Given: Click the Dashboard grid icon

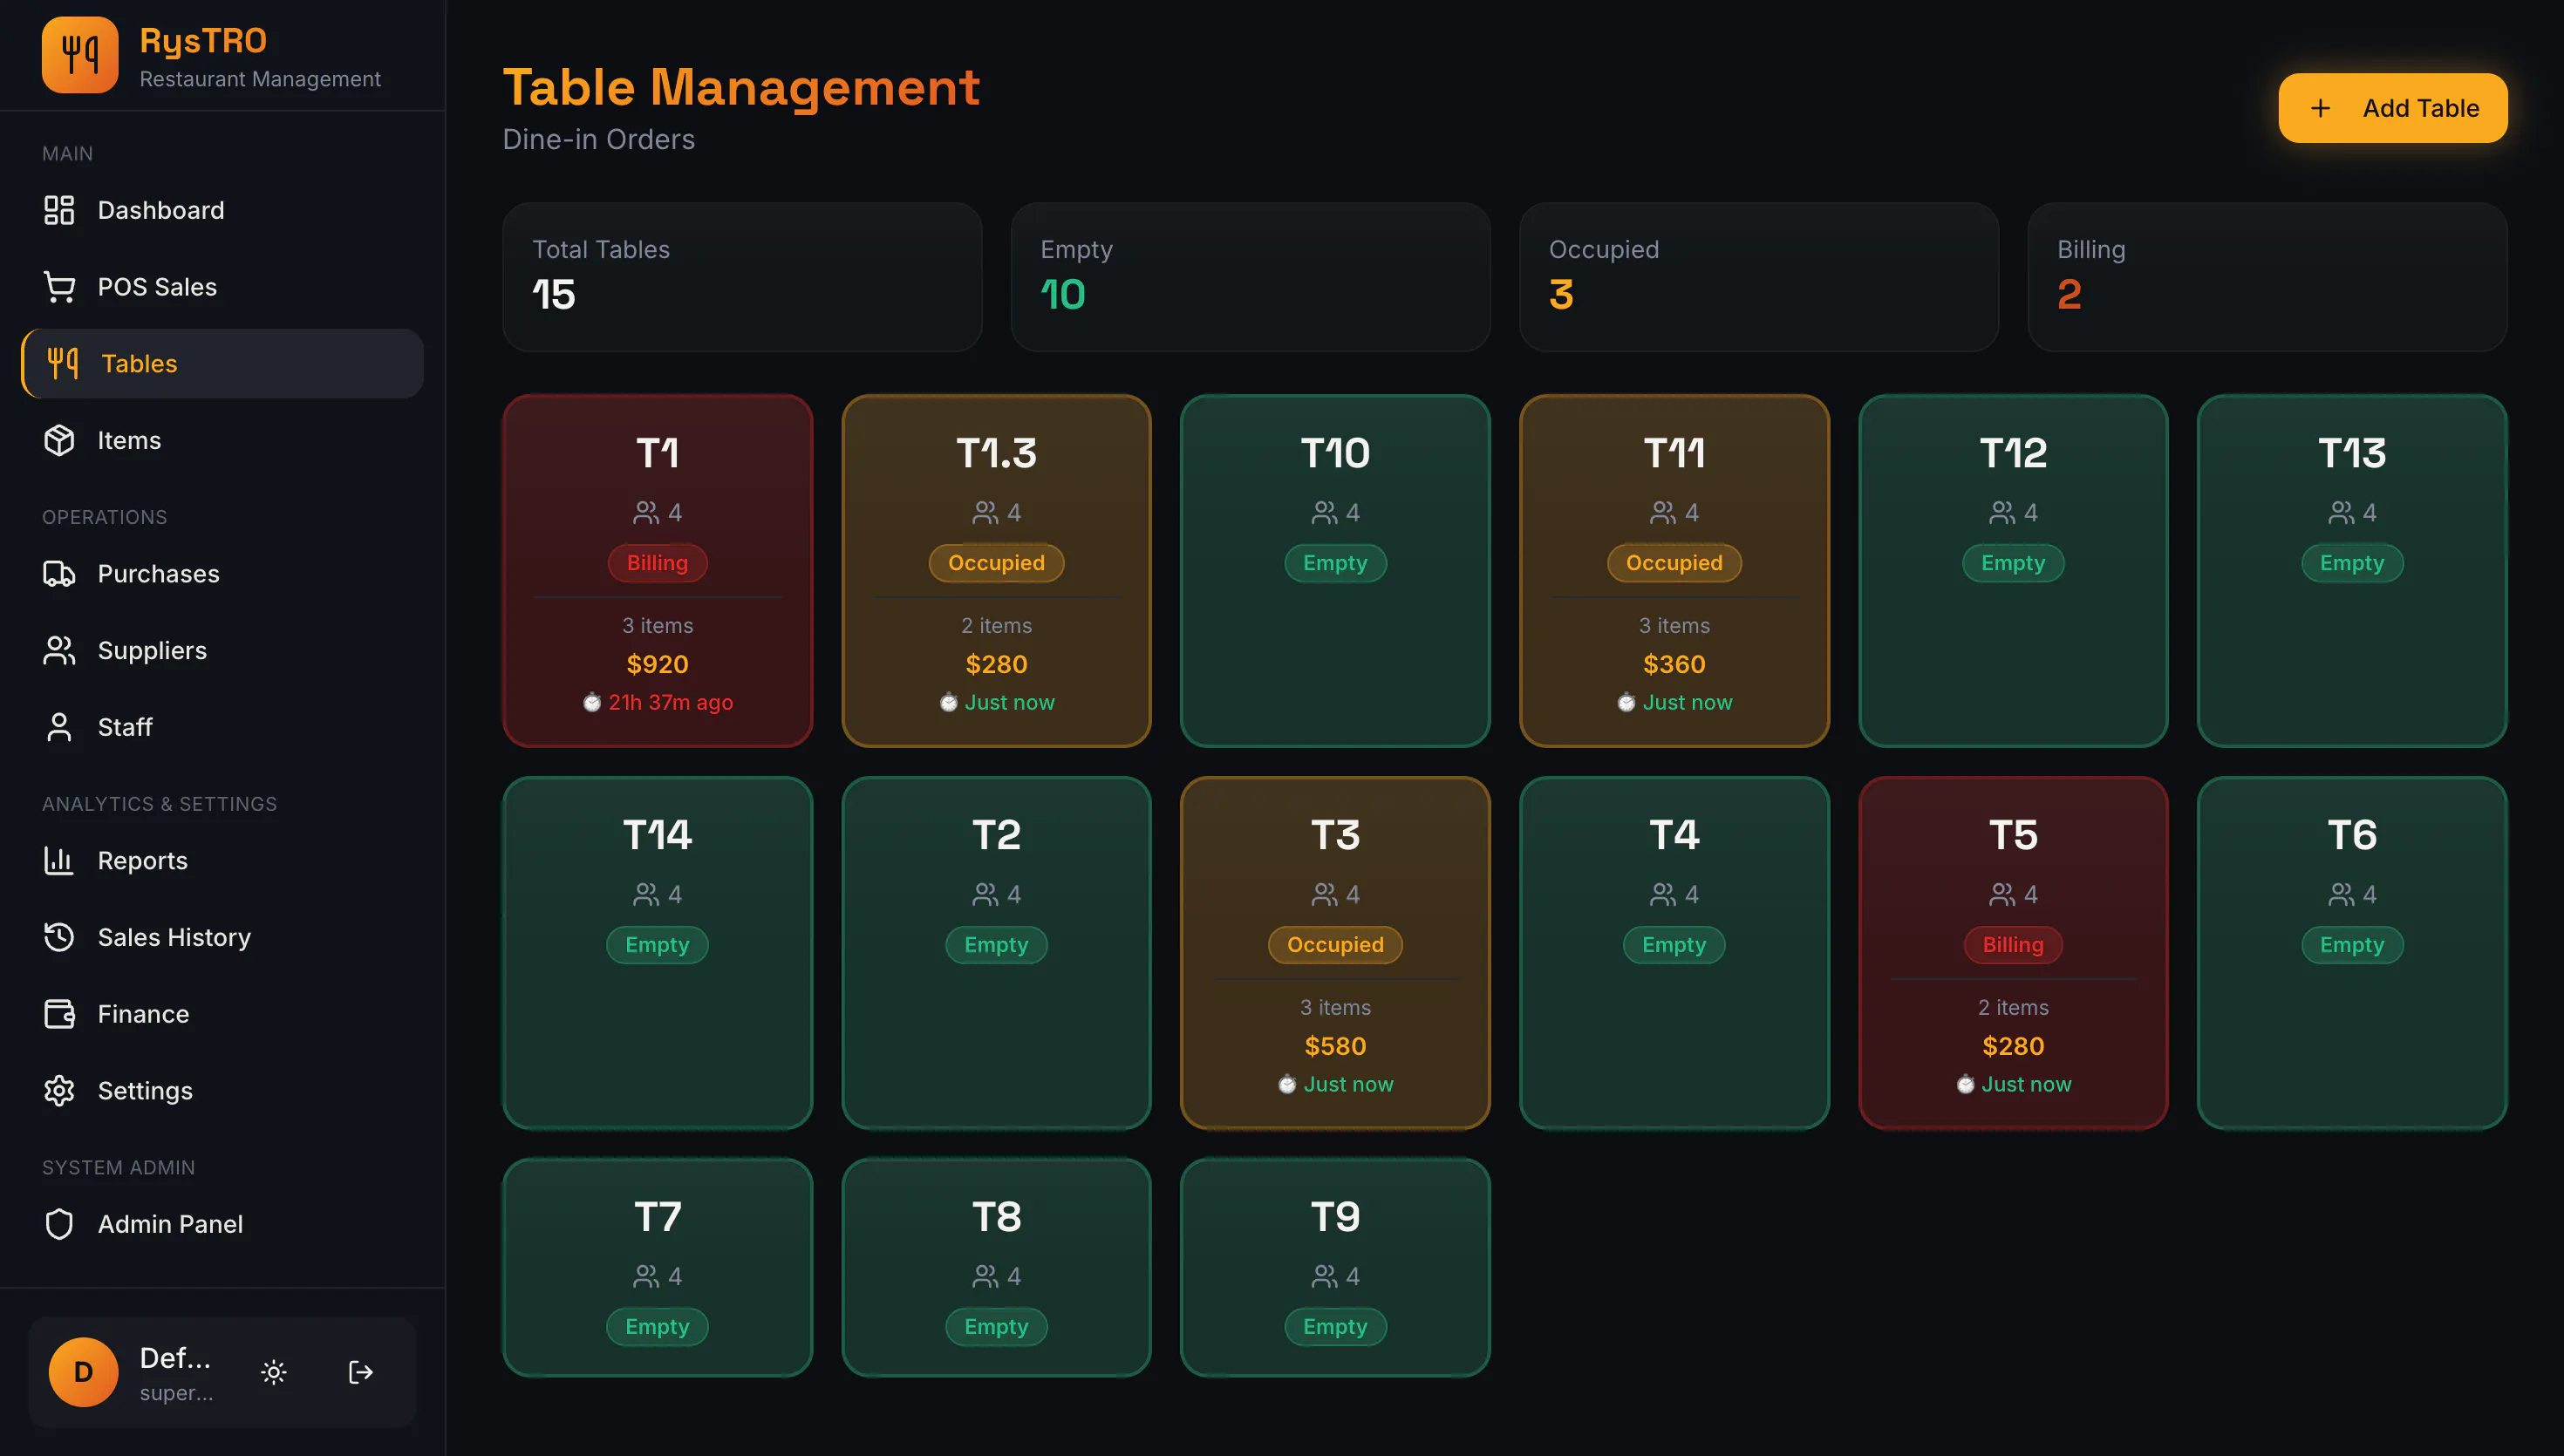Looking at the screenshot, I should point(59,210).
